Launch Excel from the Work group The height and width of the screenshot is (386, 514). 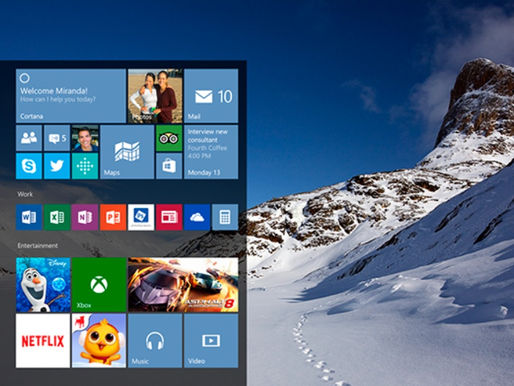click(x=57, y=217)
